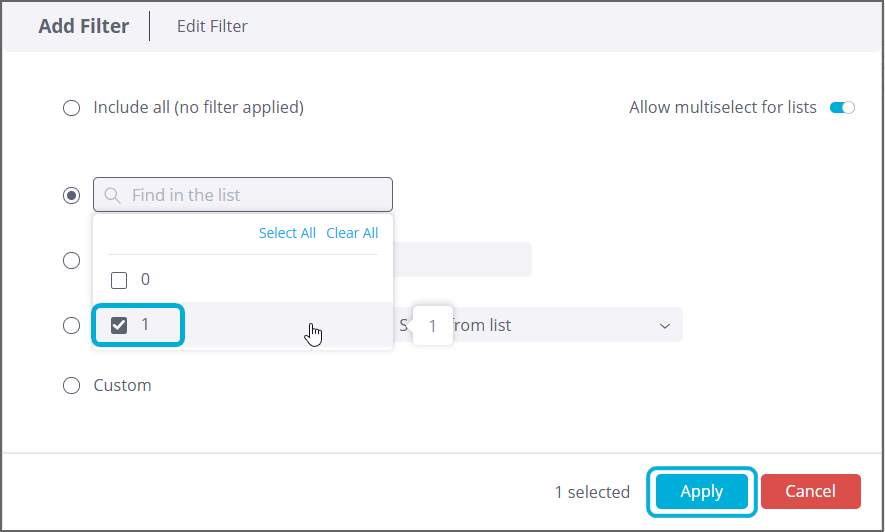
Task: Select the radio button directly above Custom
Action: (72, 325)
